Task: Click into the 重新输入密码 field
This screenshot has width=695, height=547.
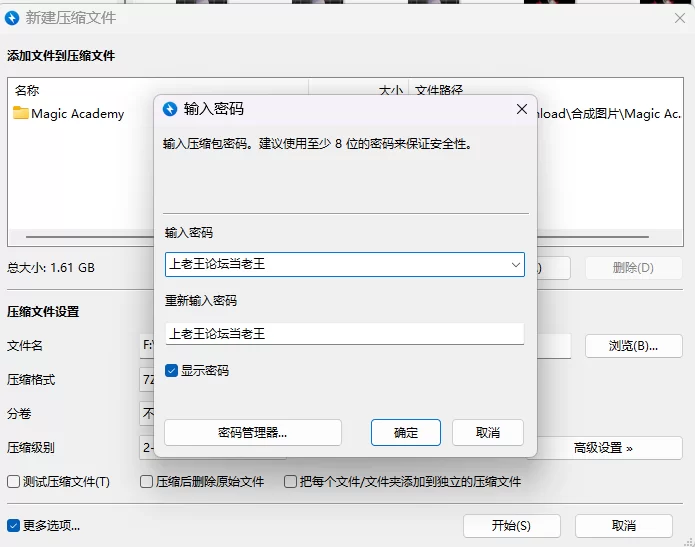Action: 345,334
